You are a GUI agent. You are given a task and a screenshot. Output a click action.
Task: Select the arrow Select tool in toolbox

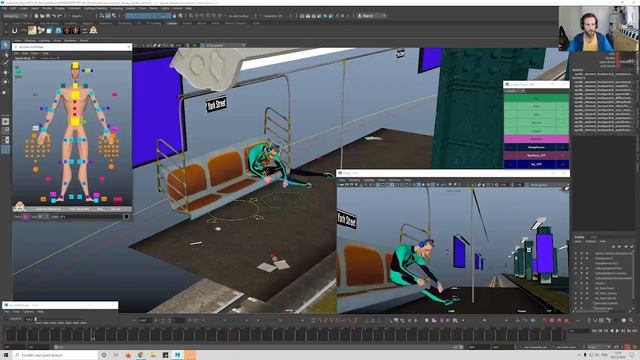pyautogui.click(x=5, y=45)
